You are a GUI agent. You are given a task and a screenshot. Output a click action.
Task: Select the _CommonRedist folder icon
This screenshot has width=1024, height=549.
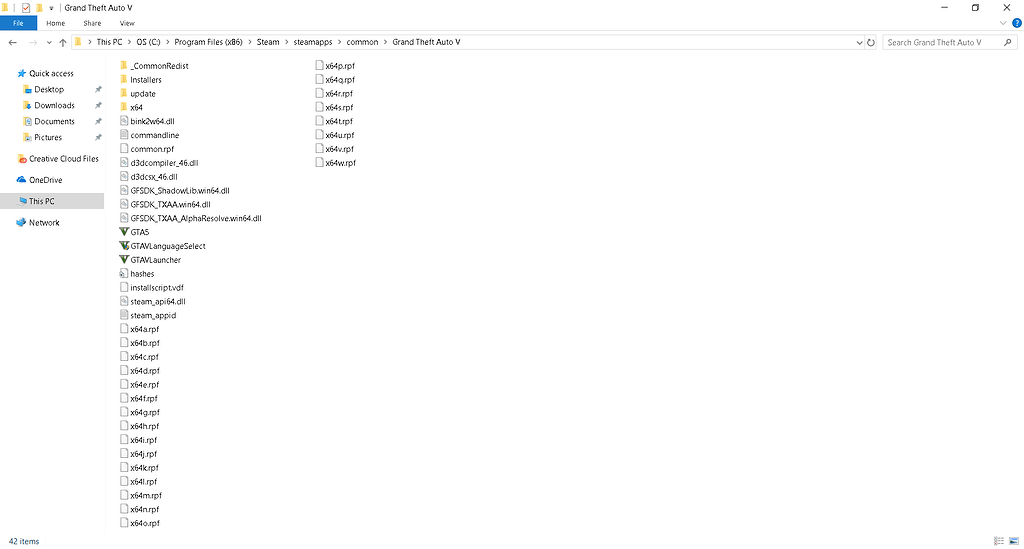[123, 65]
